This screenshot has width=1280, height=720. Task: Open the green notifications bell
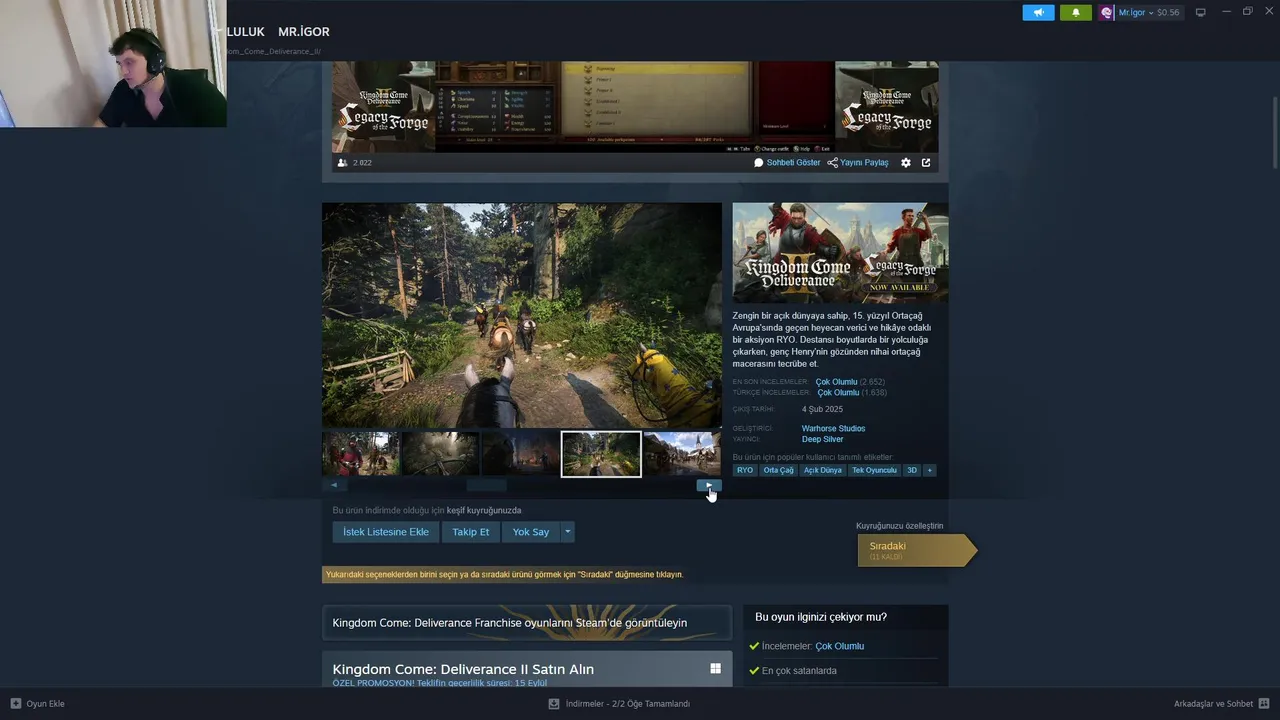click(1076, 12)
